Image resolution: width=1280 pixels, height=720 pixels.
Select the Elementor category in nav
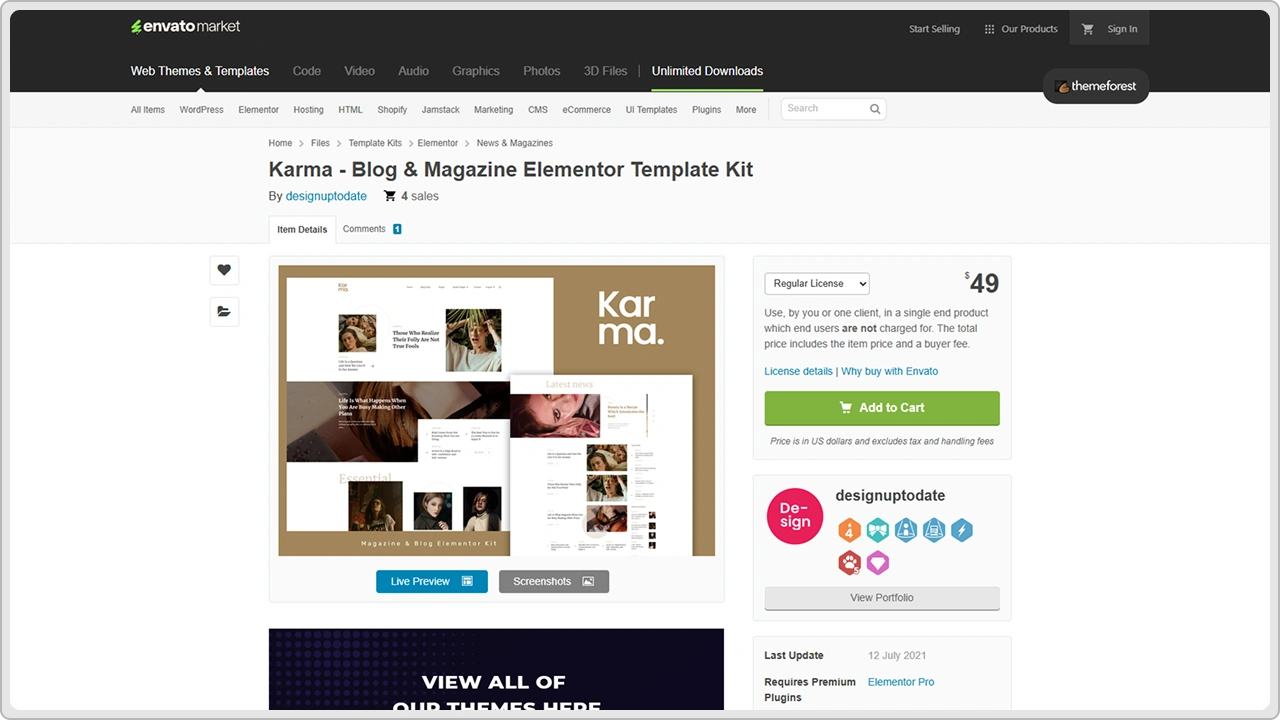259,110
